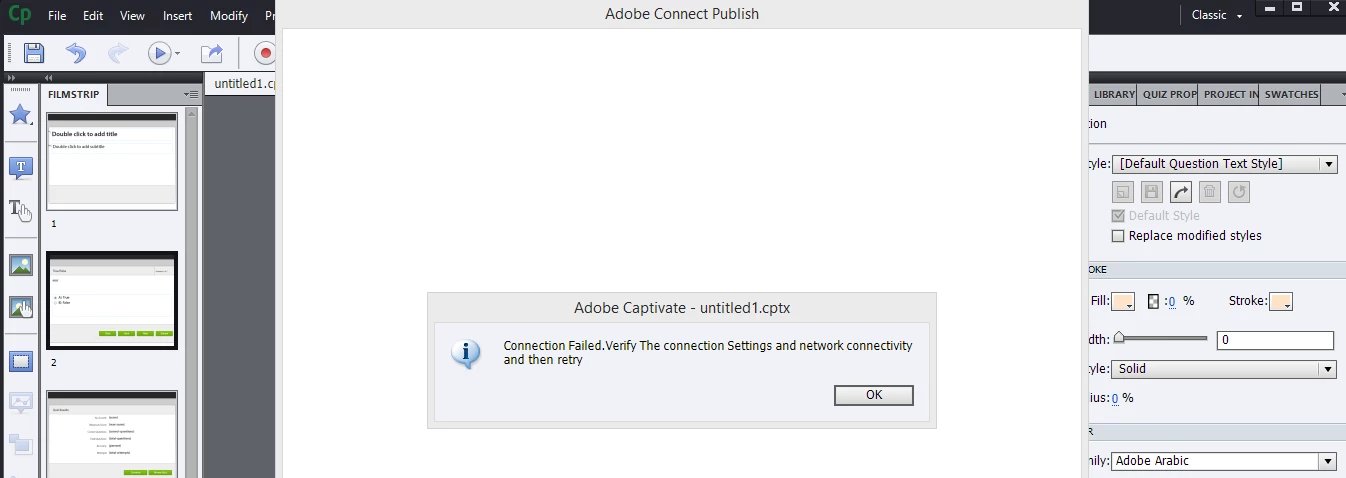
Task: Click the Publish share icon in toolbar
Action: point(212,53)
